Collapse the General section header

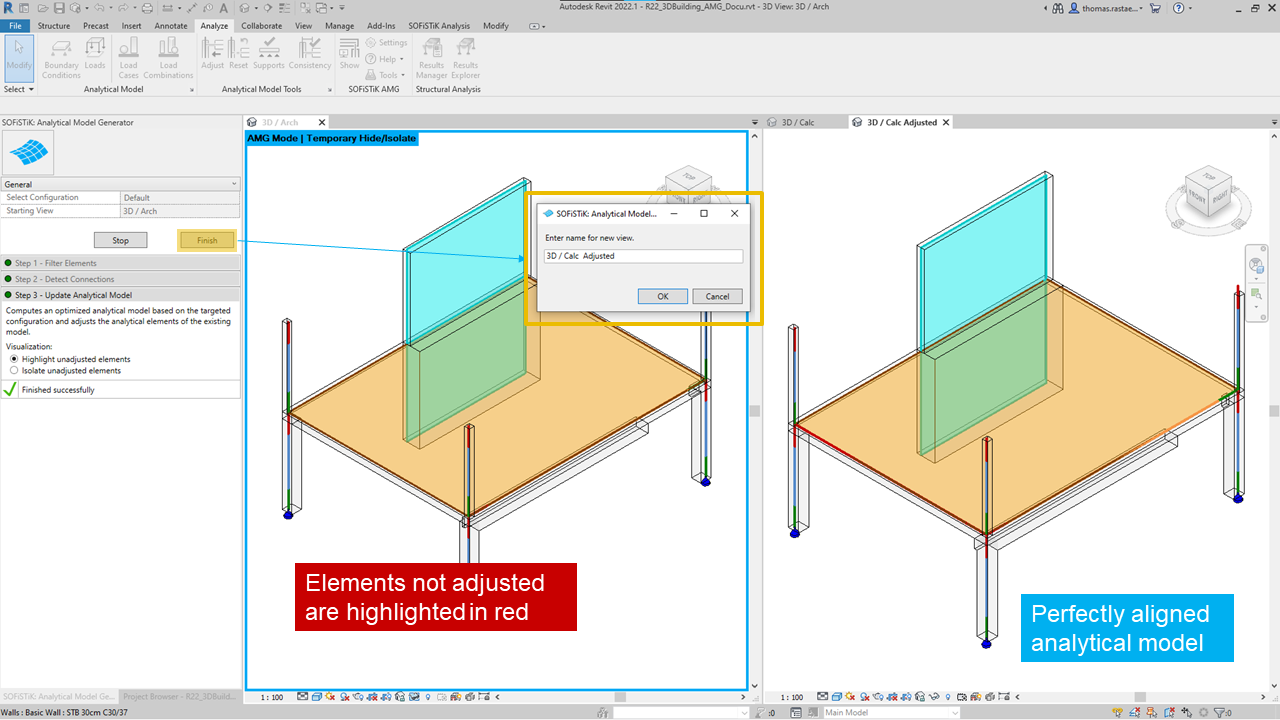pos(121,184)
